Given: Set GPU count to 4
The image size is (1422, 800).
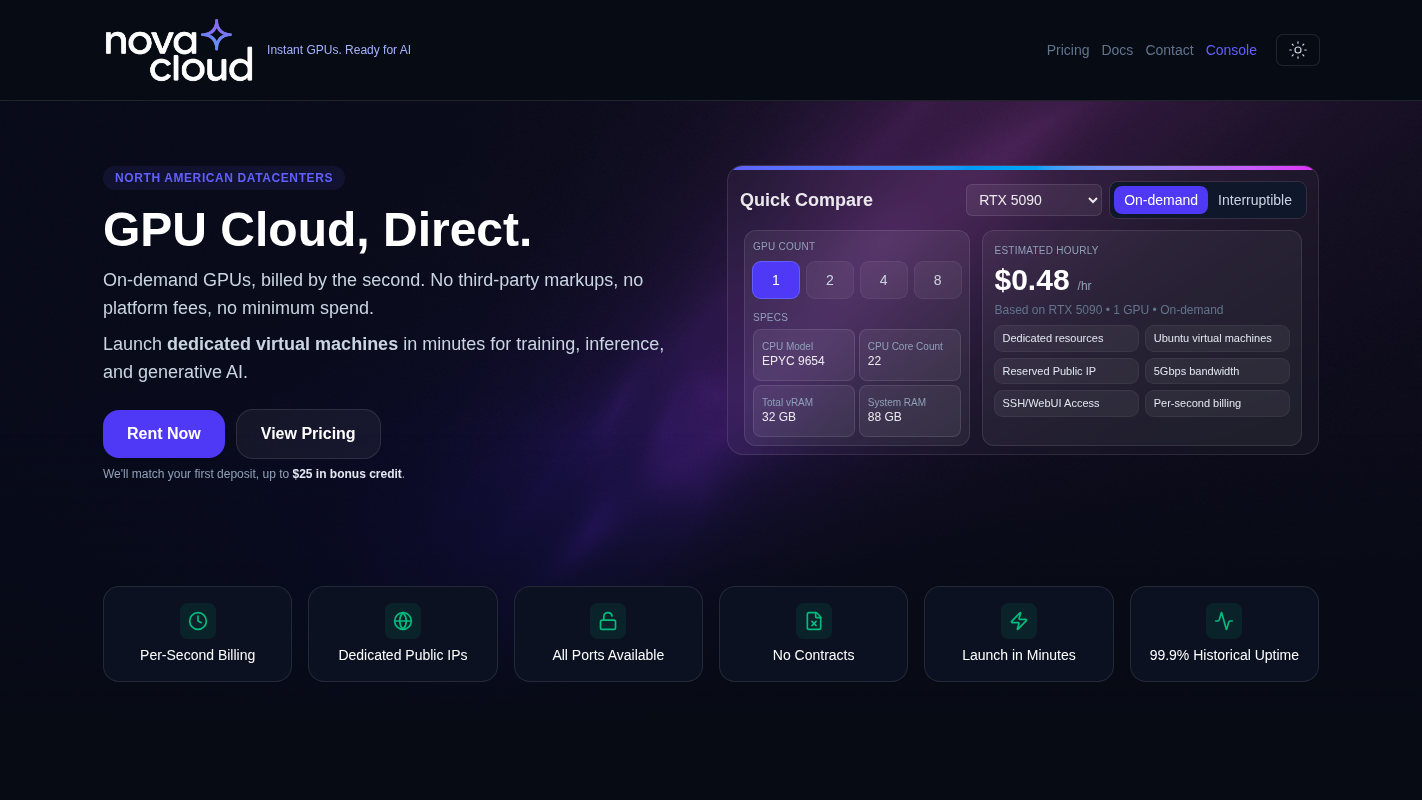Looking at the screenshot, I should [x=884, y=280].
